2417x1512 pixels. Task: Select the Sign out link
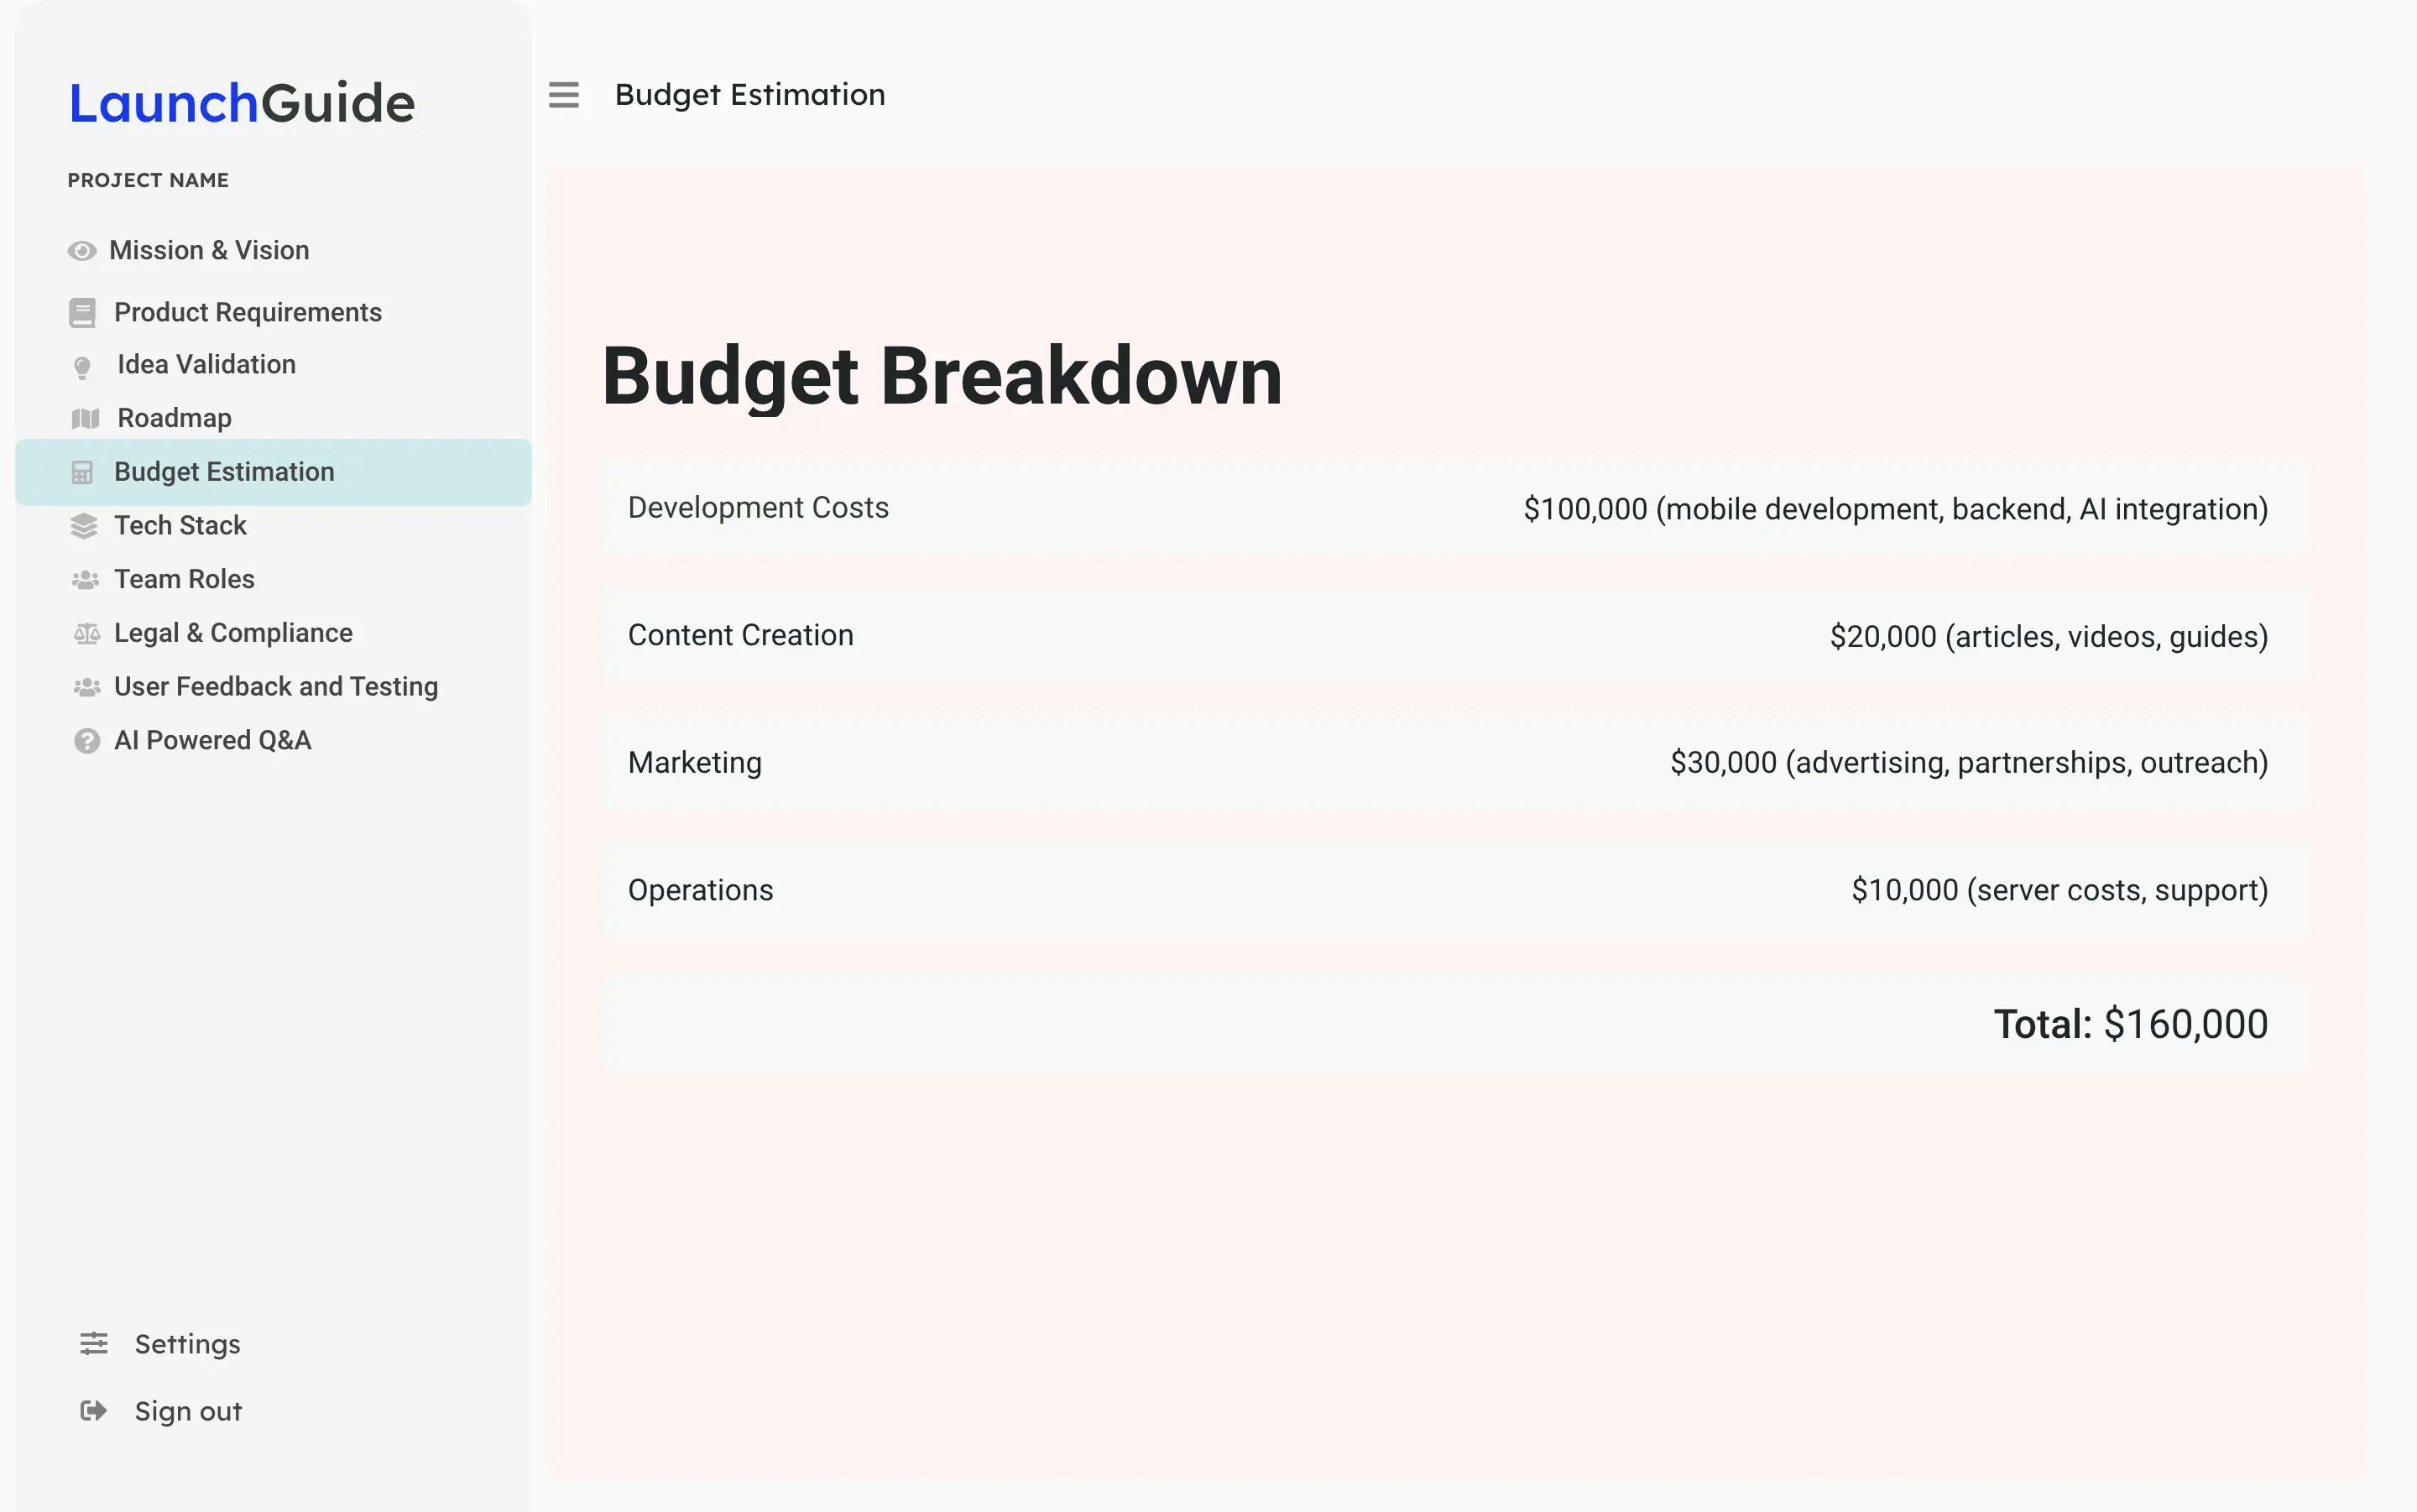click(188, 1411)
